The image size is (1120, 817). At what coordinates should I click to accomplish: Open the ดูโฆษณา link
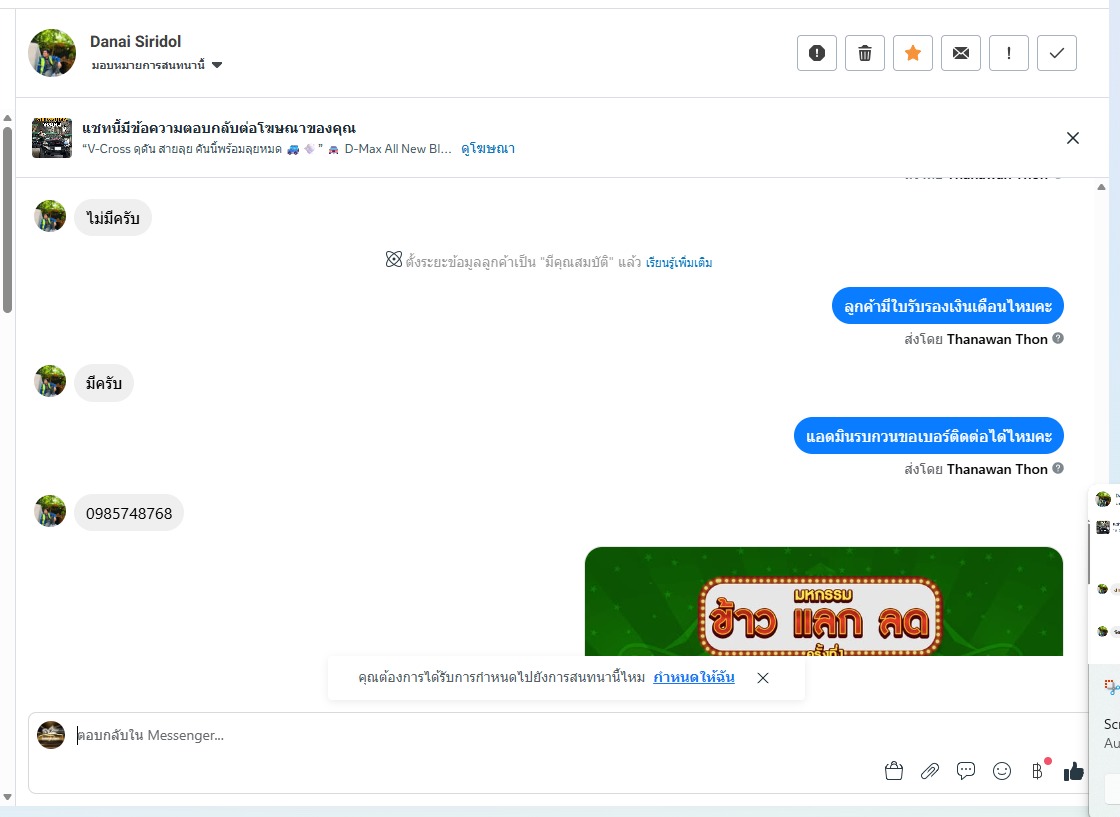(488, 149)
